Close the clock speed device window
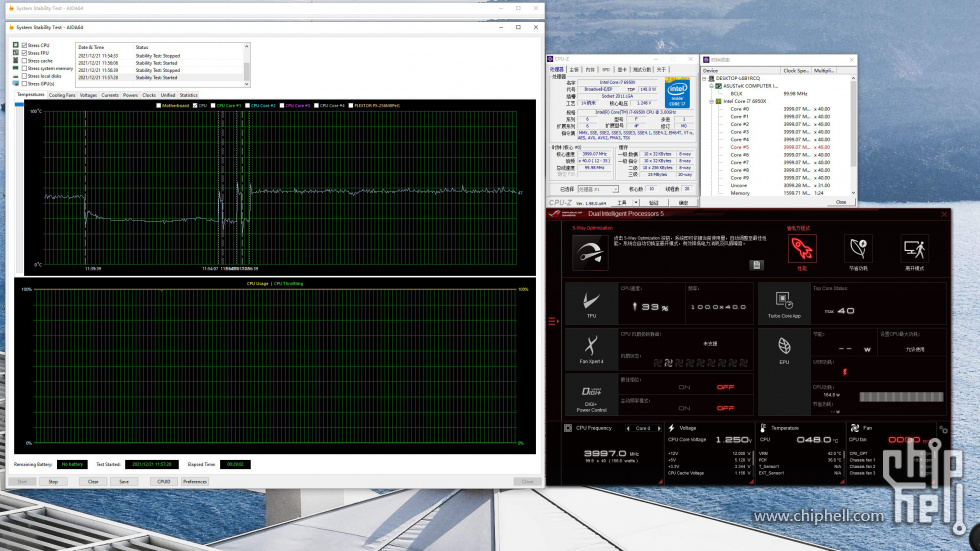The image size is (980, 551). coord(841,202)
